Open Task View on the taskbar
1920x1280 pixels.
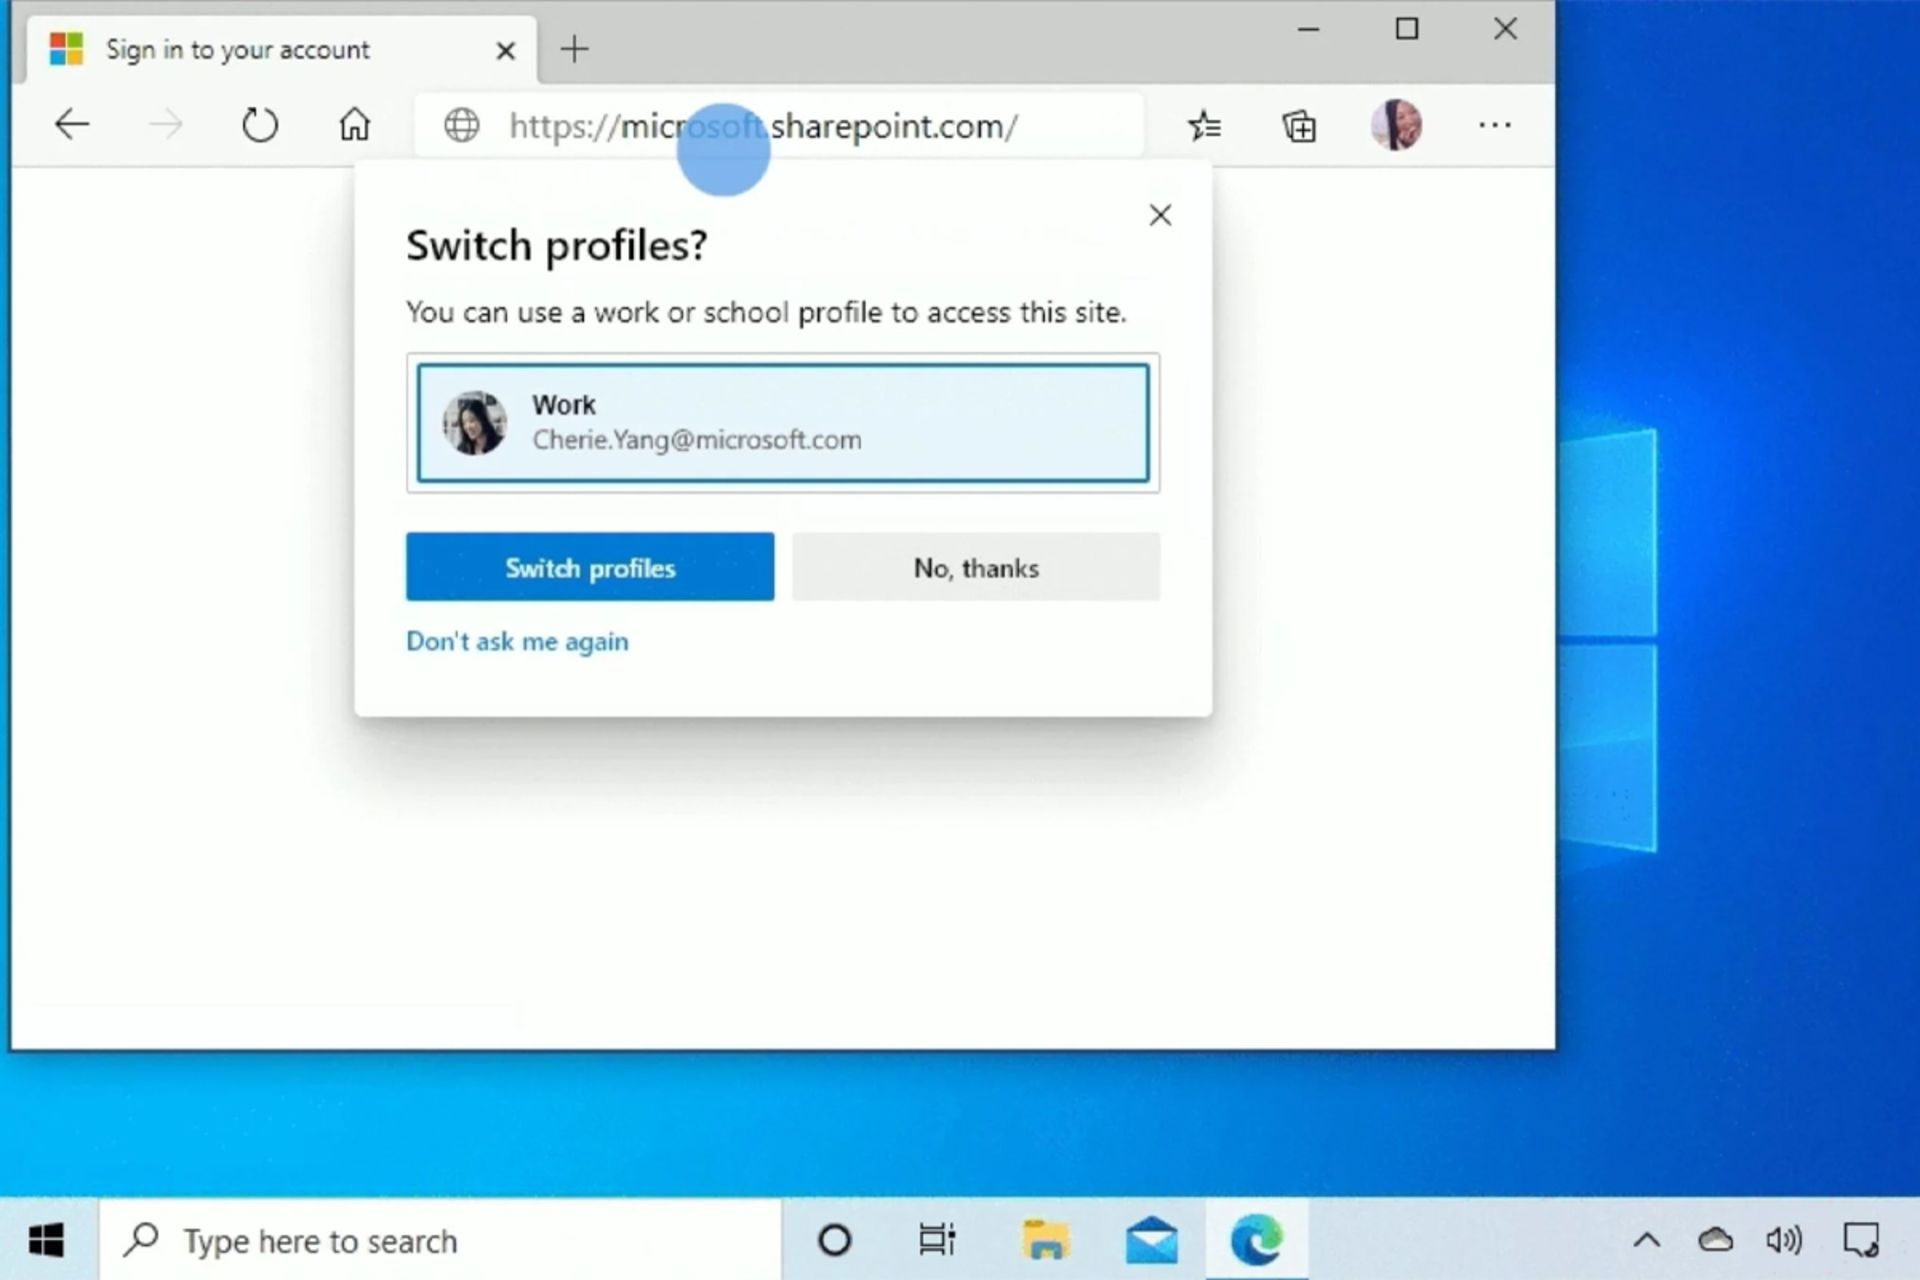(x=937, y=1240)
